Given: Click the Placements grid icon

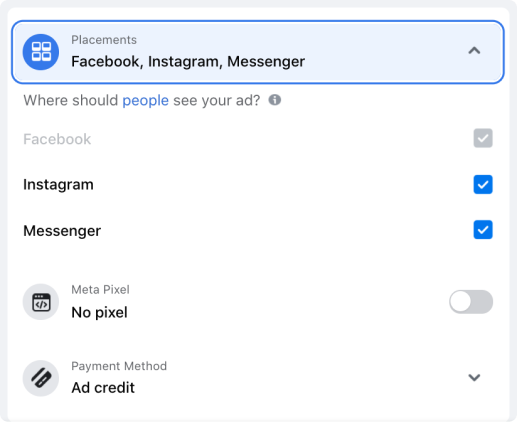Looking at the screenshot, I should coord(41,52).
